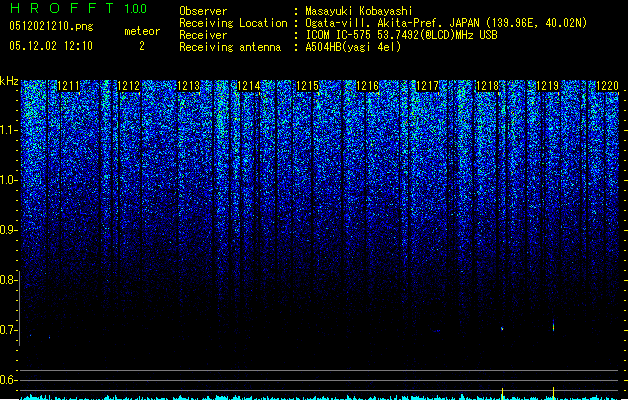Screen dimensions: 629x400
Task: Click the Receiving antenna label
Action: coord(230,47)
